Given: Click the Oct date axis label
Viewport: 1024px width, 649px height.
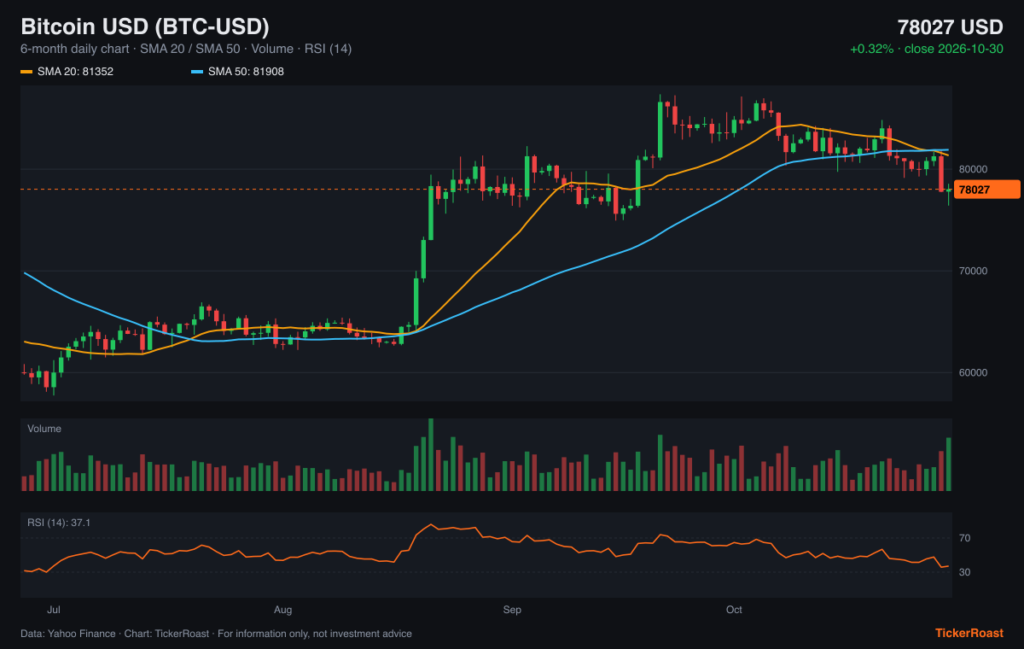Looking at the screenshot, I should tap(734, 610).
